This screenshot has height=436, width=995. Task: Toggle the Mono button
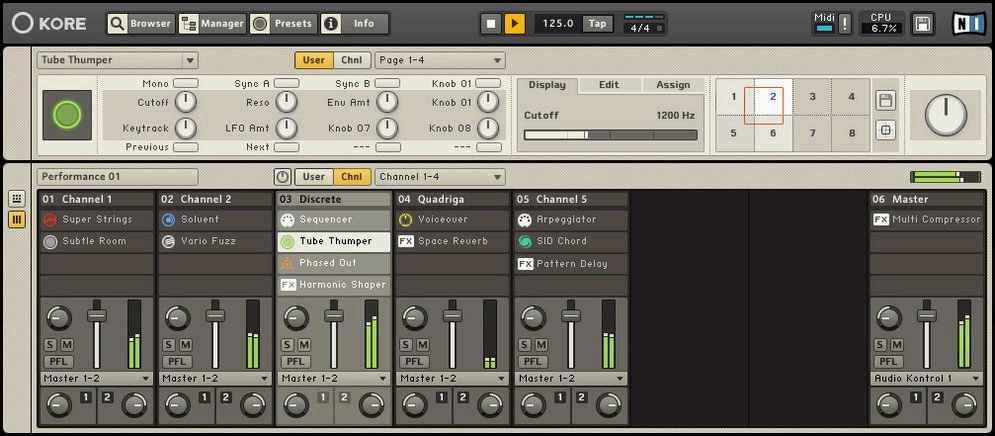(186, 83)
